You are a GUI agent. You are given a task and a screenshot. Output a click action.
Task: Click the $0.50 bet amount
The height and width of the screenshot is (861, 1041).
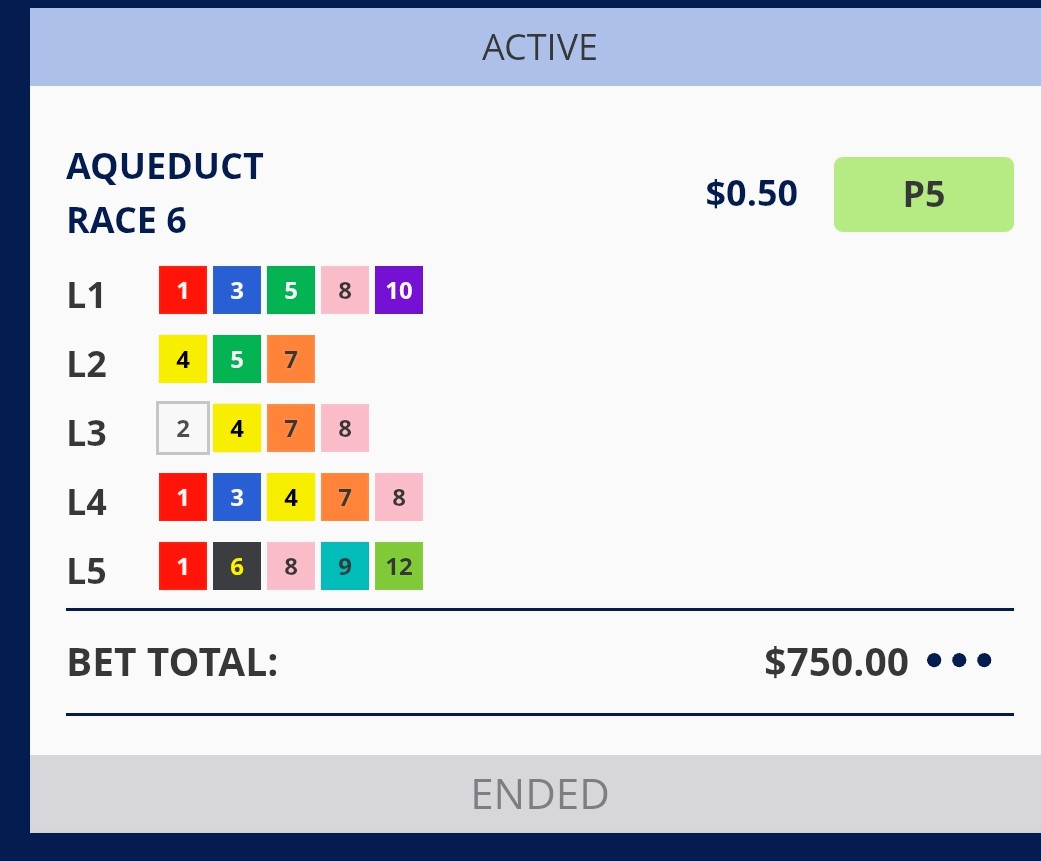(751, 193)
